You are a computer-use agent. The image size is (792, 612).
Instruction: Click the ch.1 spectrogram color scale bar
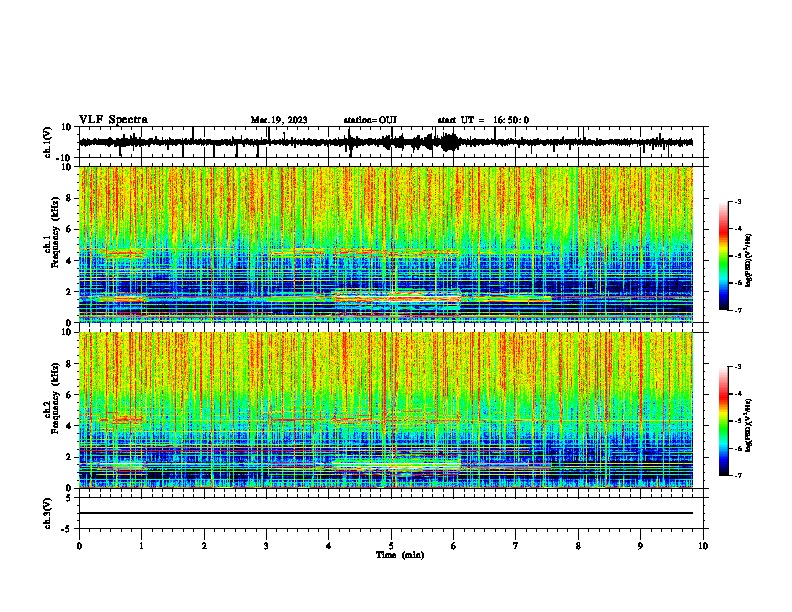(x=724, y=256)
